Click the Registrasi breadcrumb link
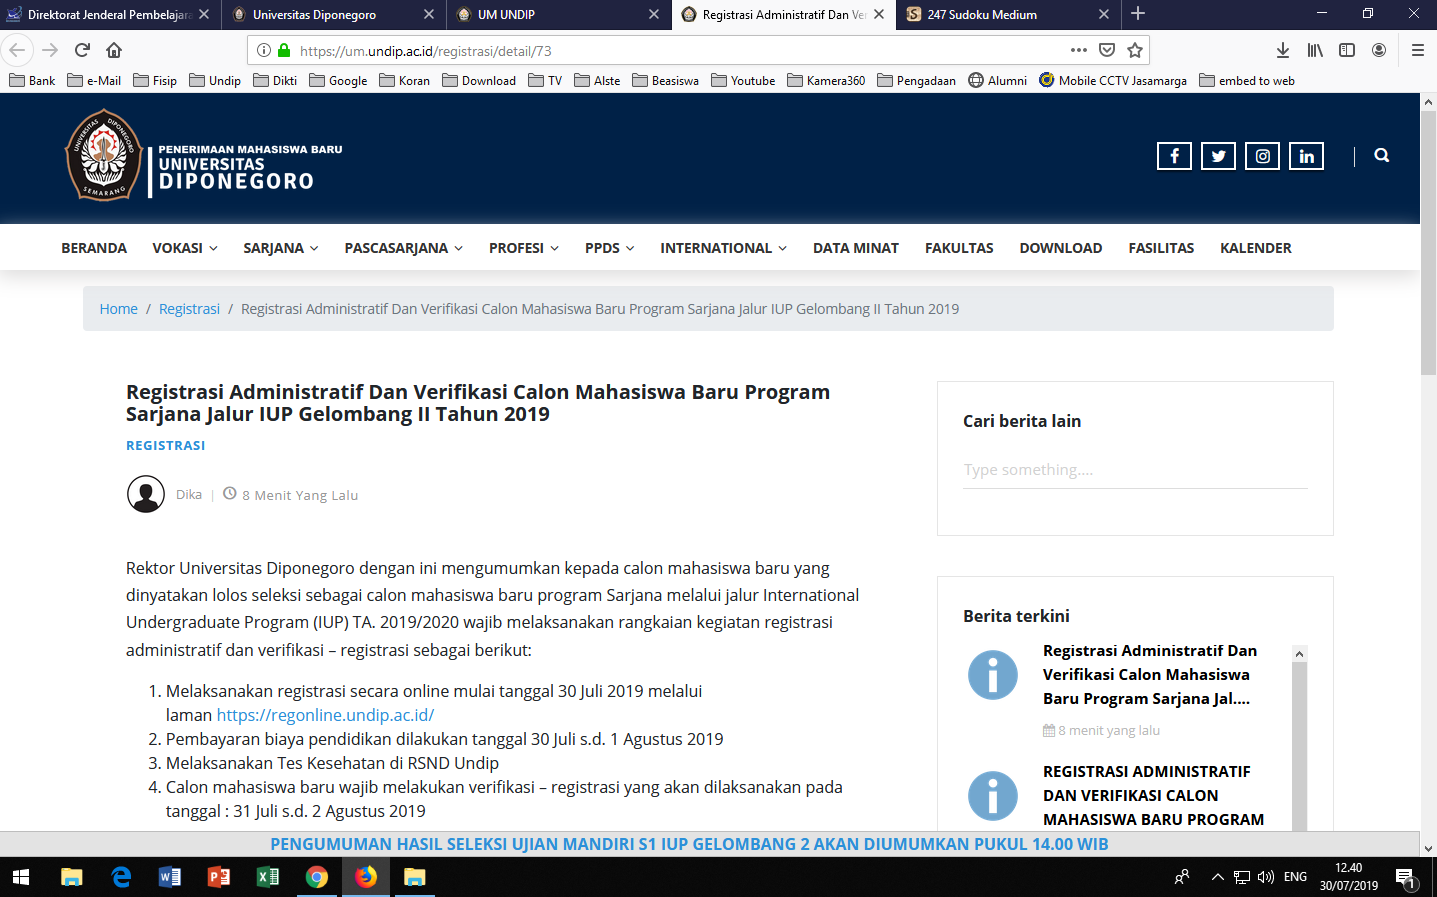 pos(189,309)
